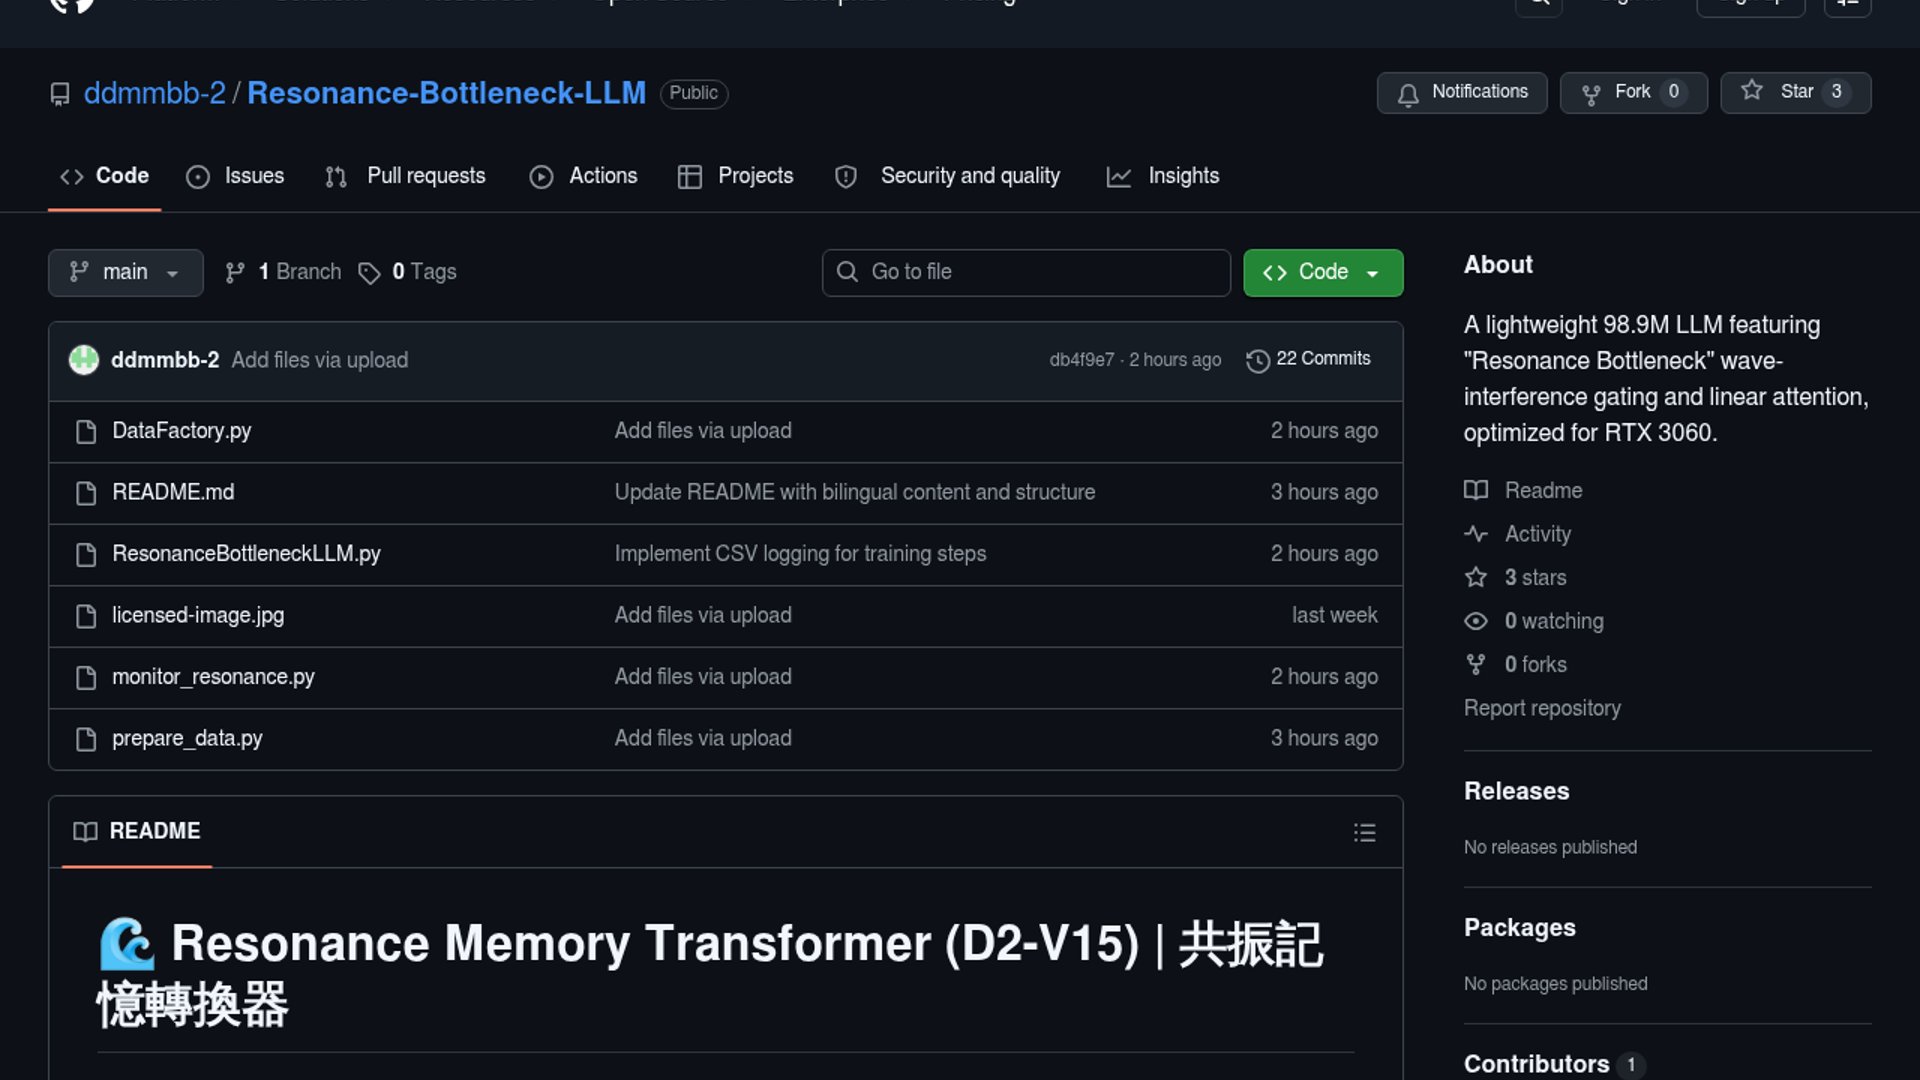Click the Fork repository icon
1920x1080 pixels.
(x=1591, y=93)
